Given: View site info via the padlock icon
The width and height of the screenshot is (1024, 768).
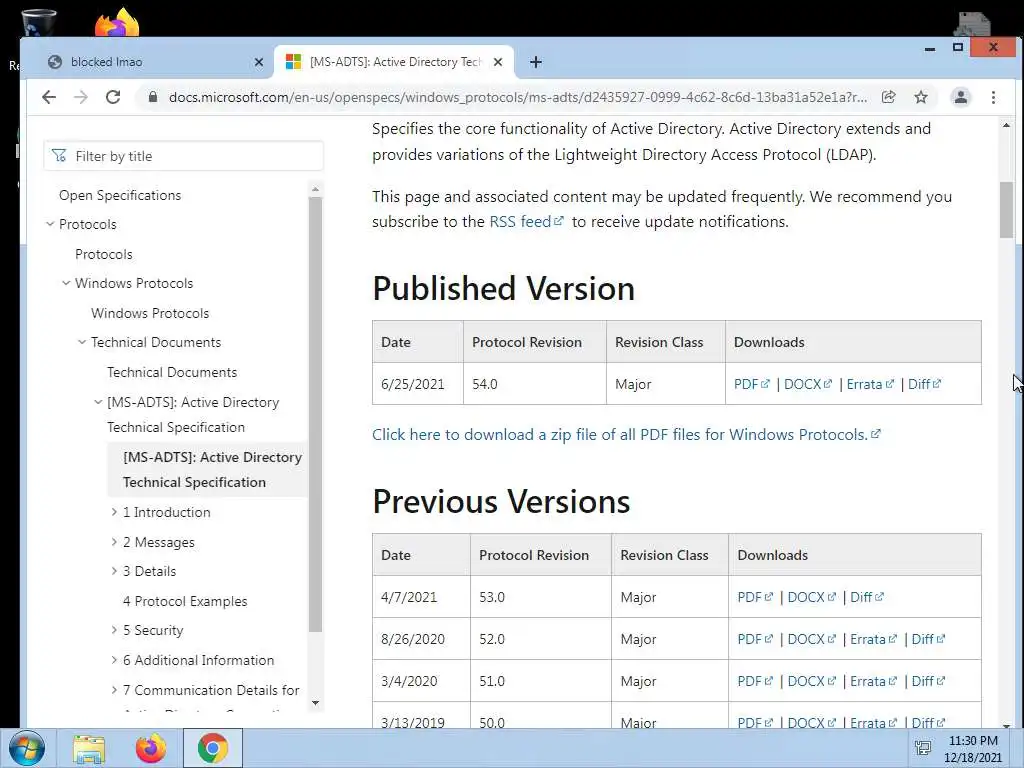Looking at the screenshot, I should [x=153, y=97].
